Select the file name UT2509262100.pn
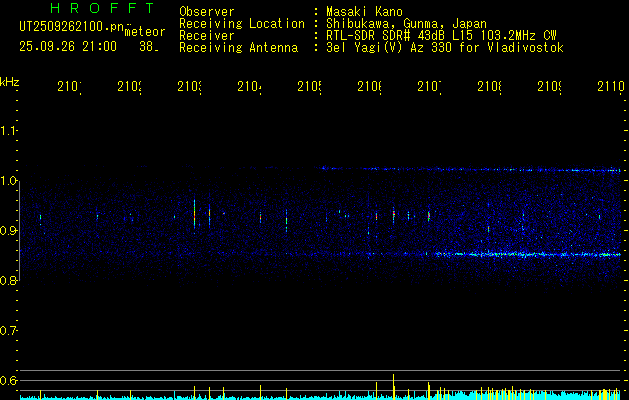 [x=72, y=26]
